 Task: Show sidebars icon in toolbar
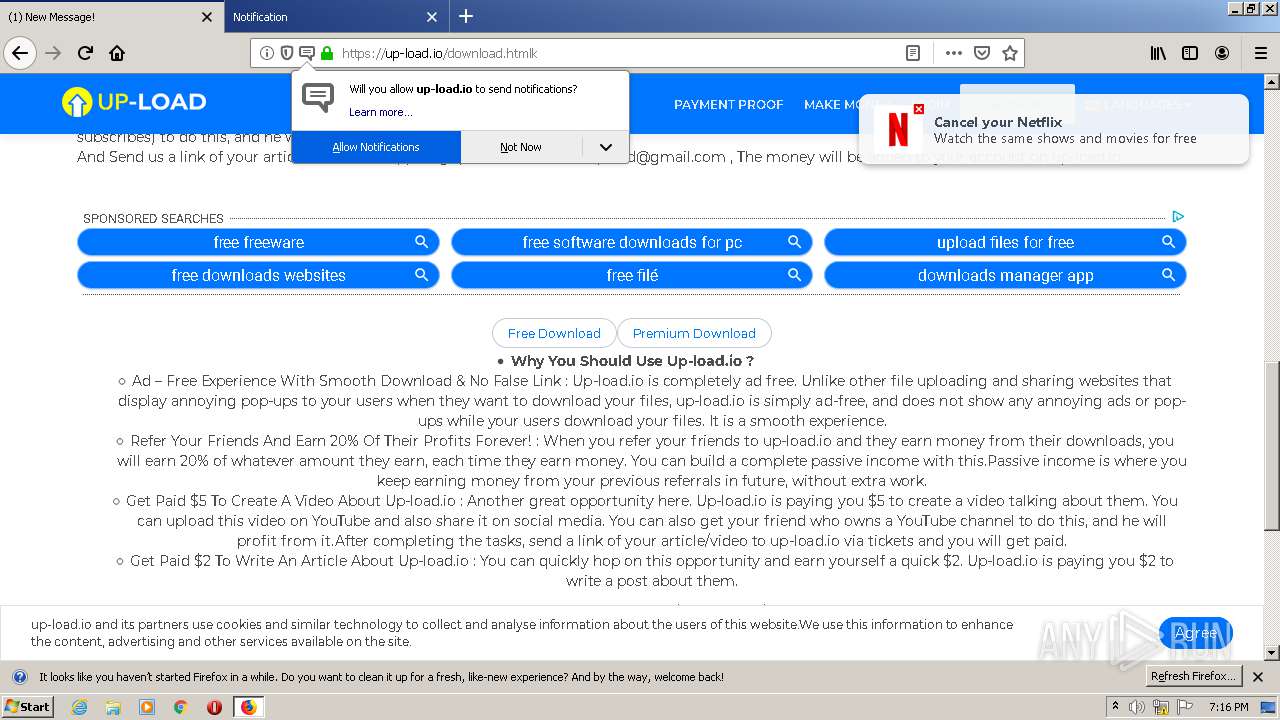click(1190, 53)
